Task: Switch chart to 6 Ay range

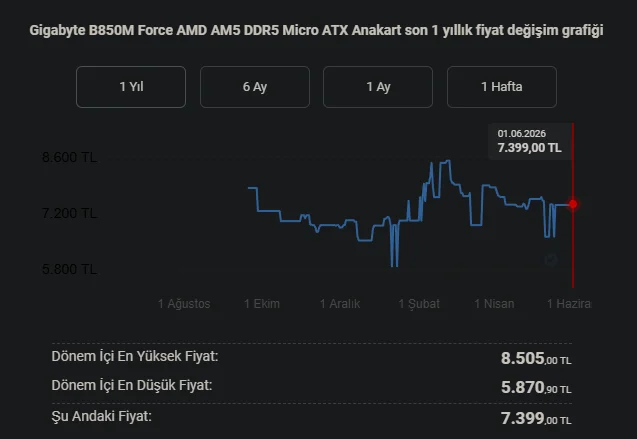Action: click(x=255, y=87)
